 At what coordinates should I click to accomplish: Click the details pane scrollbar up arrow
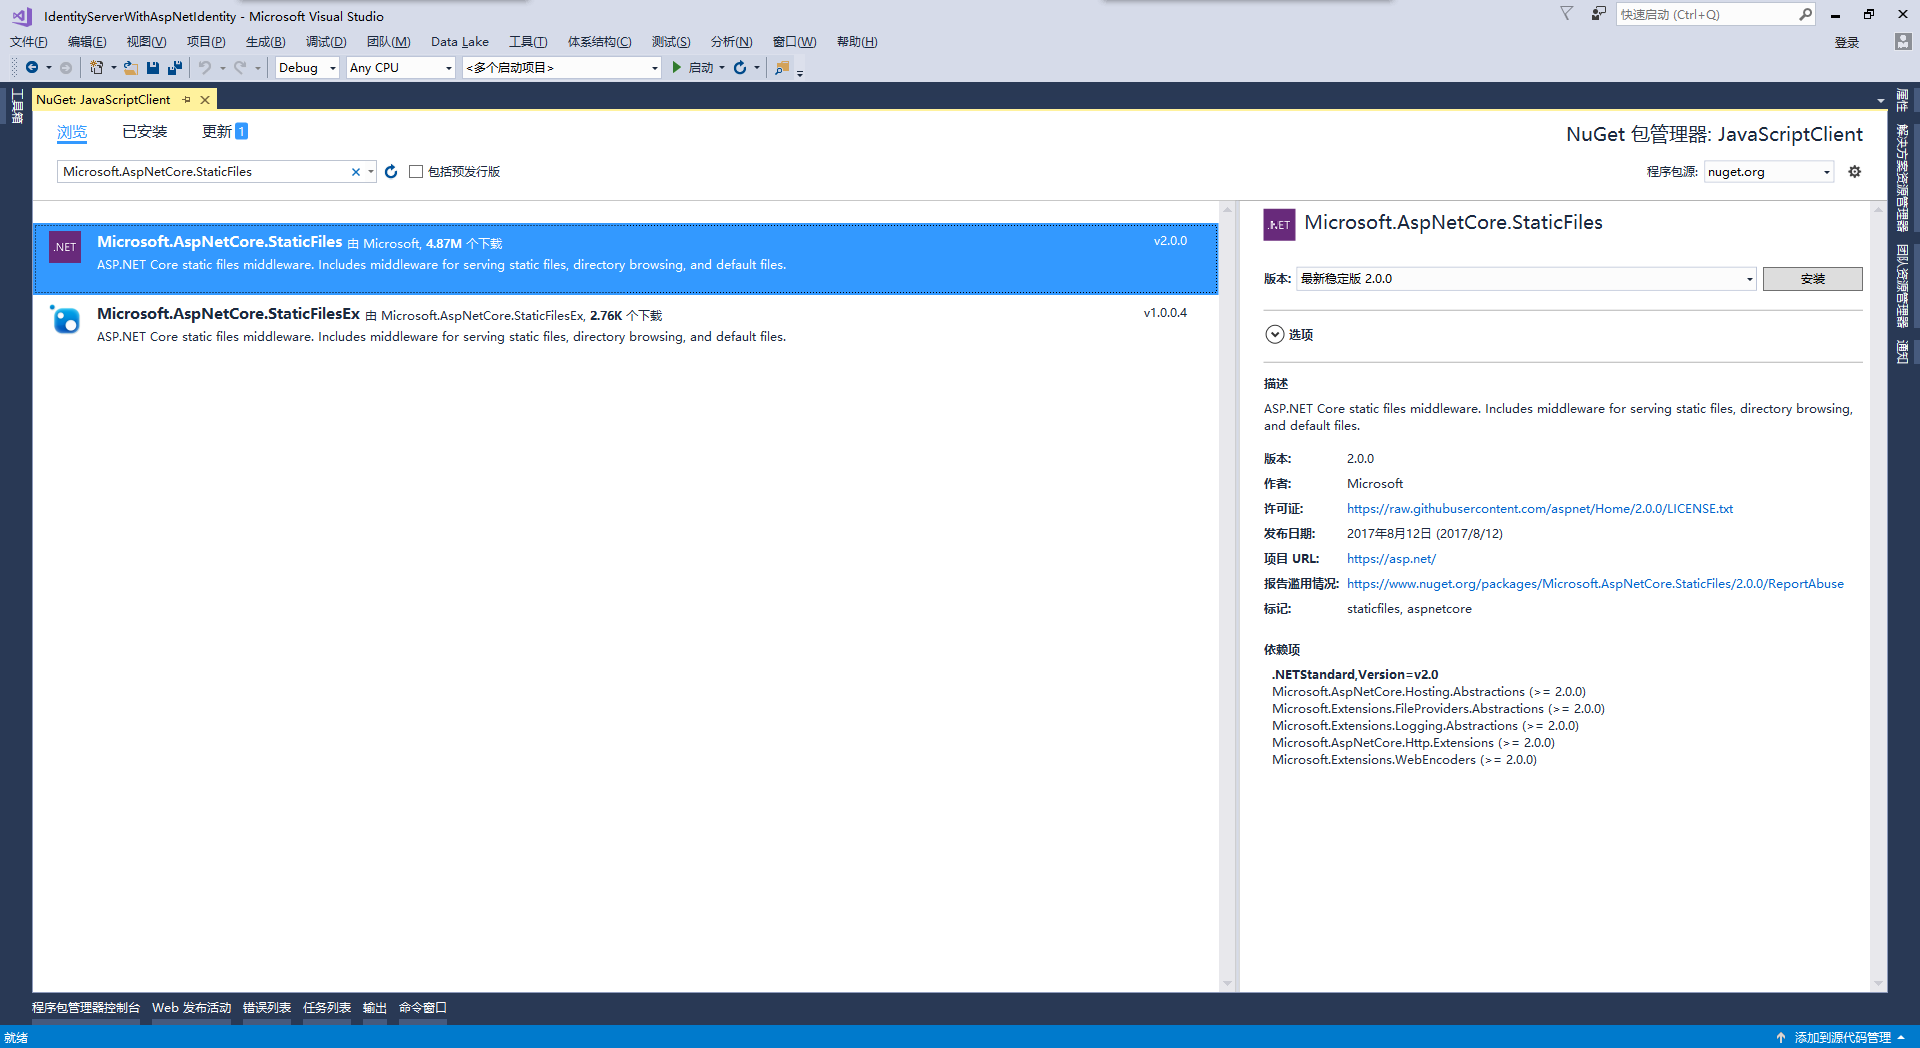click(x=1878, y=210)
